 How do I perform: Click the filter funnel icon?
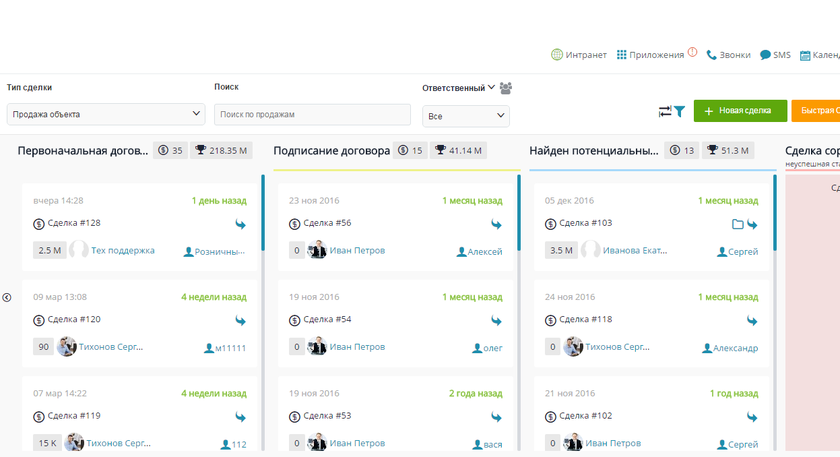680,112
